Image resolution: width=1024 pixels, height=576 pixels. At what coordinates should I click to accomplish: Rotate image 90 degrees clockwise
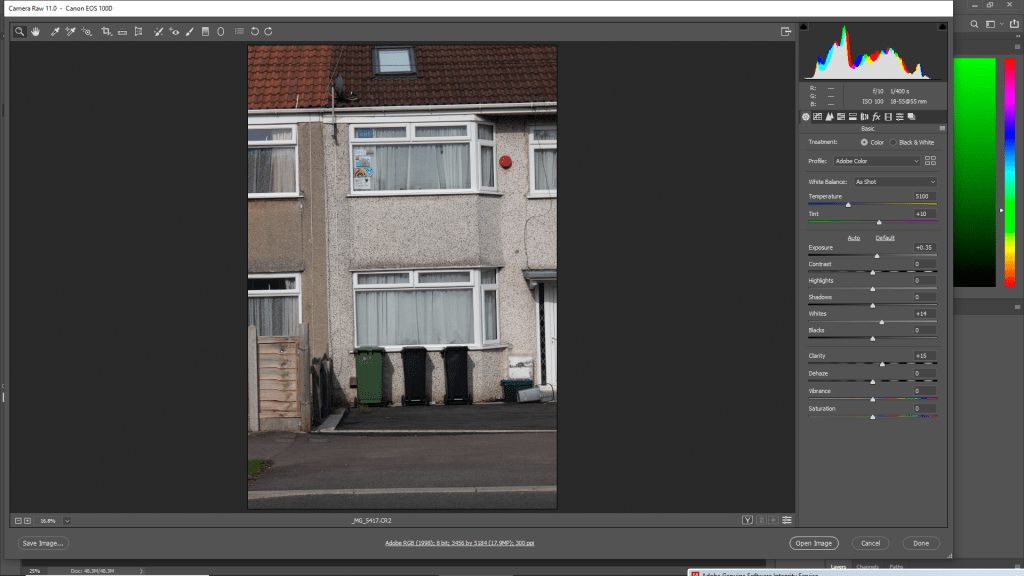(x=268, y=32)
